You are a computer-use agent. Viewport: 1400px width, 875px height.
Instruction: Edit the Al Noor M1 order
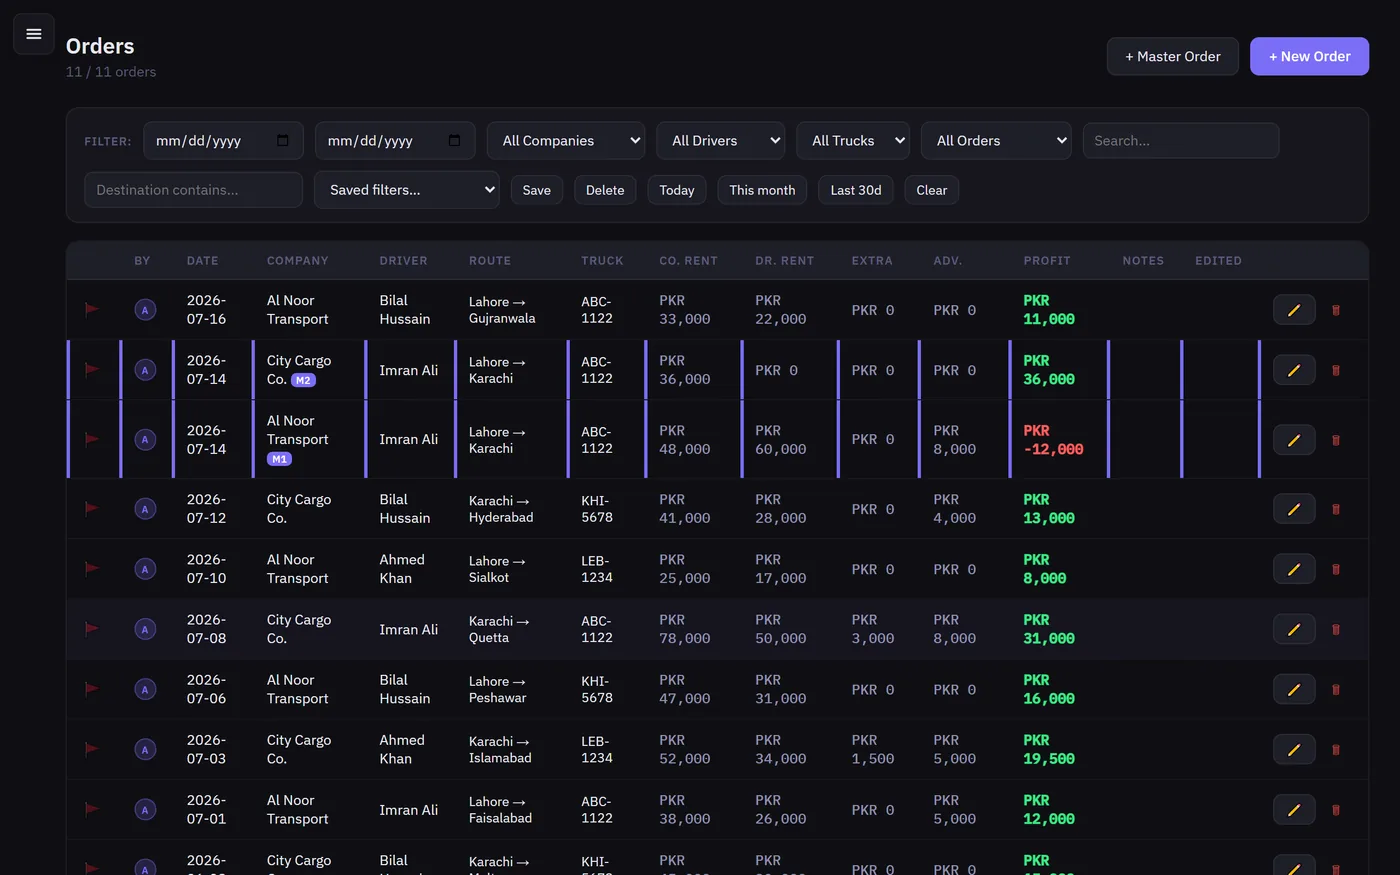point(1294,440)
